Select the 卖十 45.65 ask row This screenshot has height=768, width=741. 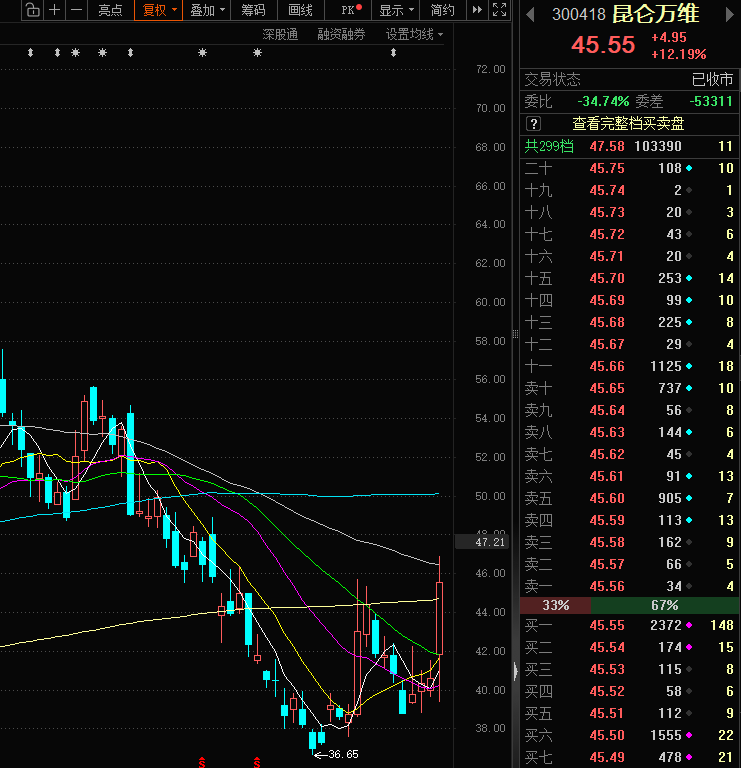629,388
